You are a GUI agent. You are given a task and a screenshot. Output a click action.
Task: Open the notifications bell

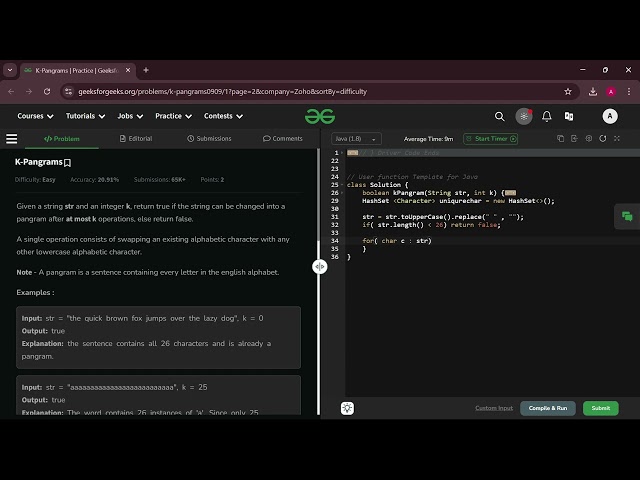[547, 116]
